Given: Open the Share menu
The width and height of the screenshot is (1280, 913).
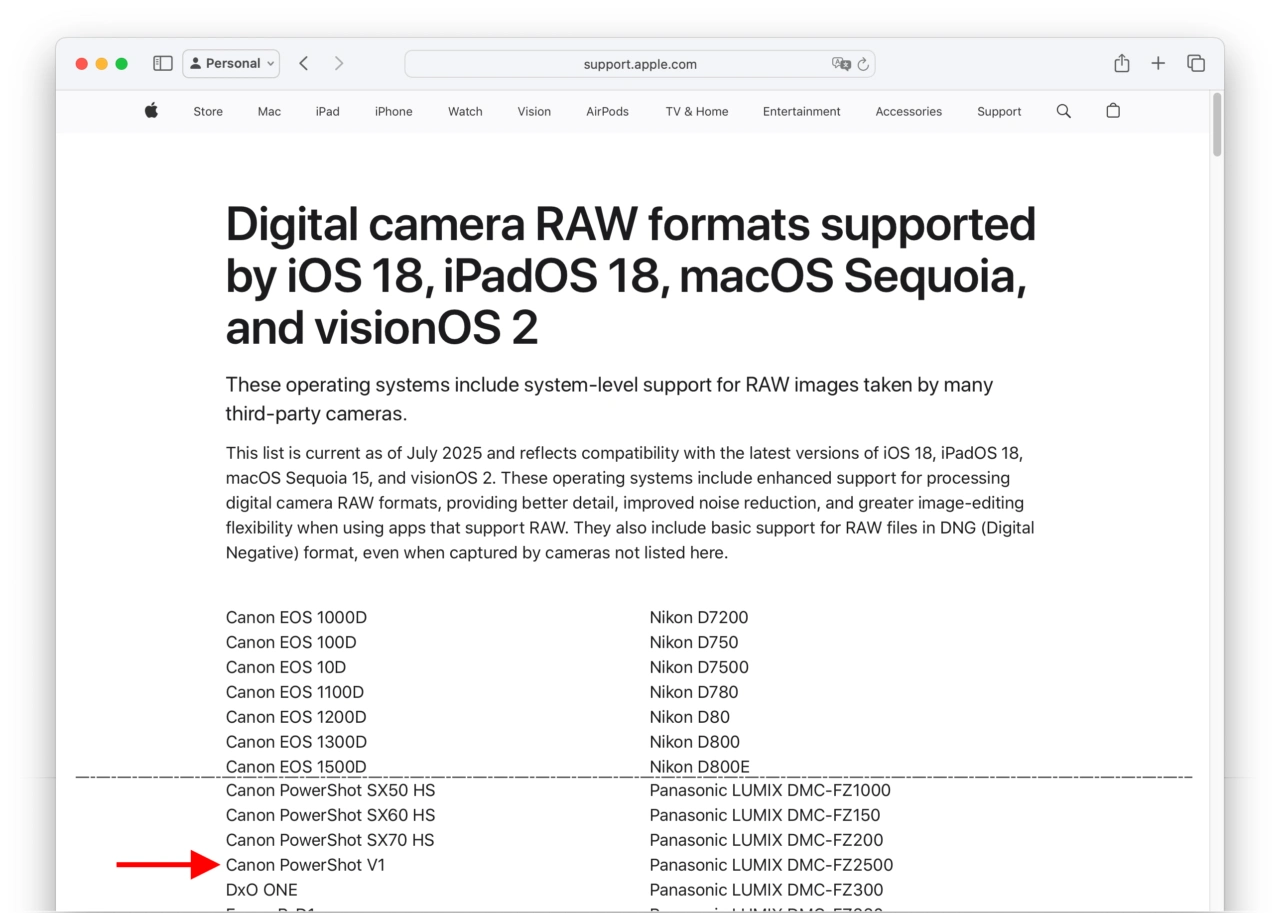Looking at the screenshot, I should [1122, 63].
